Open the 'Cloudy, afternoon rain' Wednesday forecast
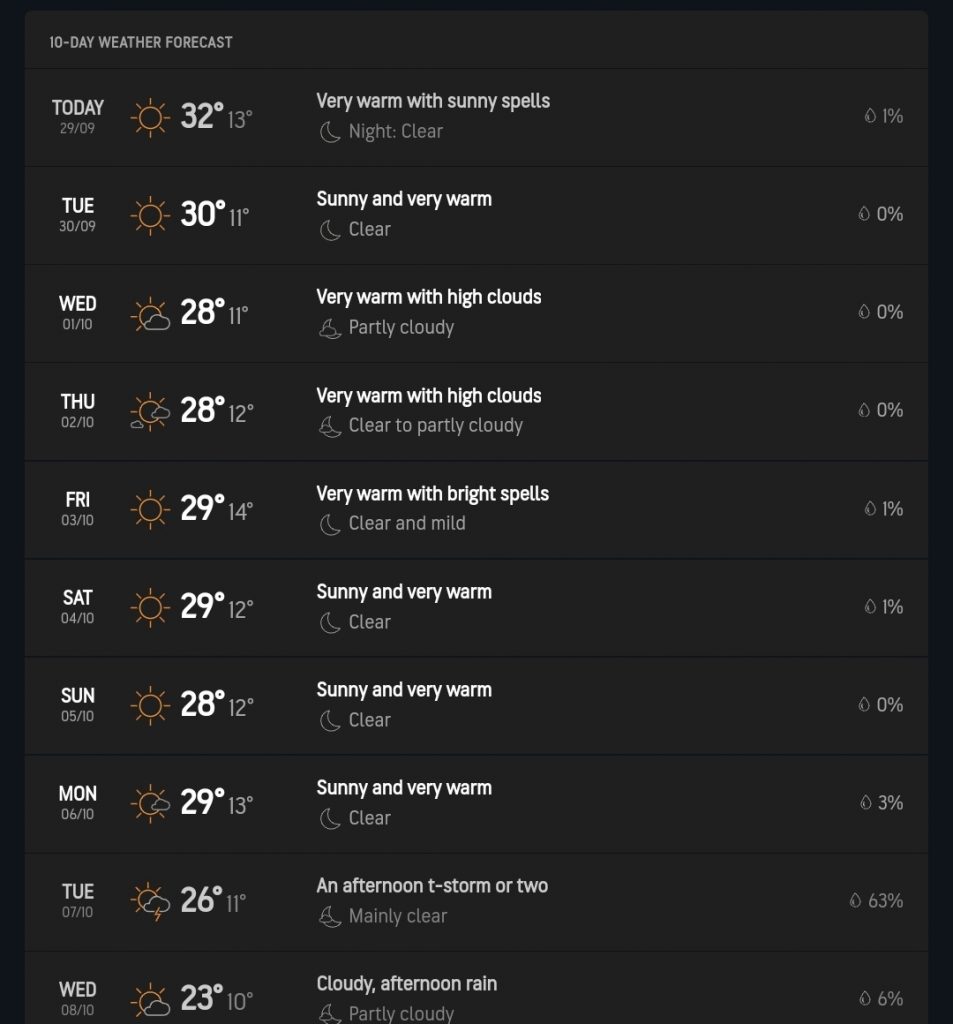 406,984
